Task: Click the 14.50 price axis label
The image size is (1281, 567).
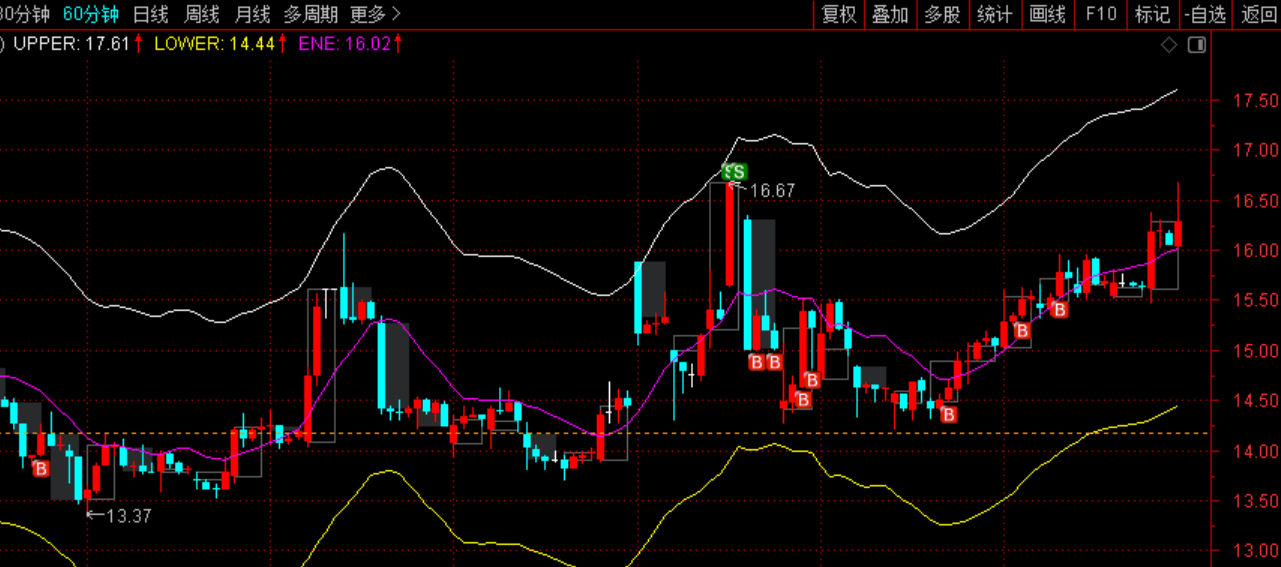Action: (x=1255, y=401)
